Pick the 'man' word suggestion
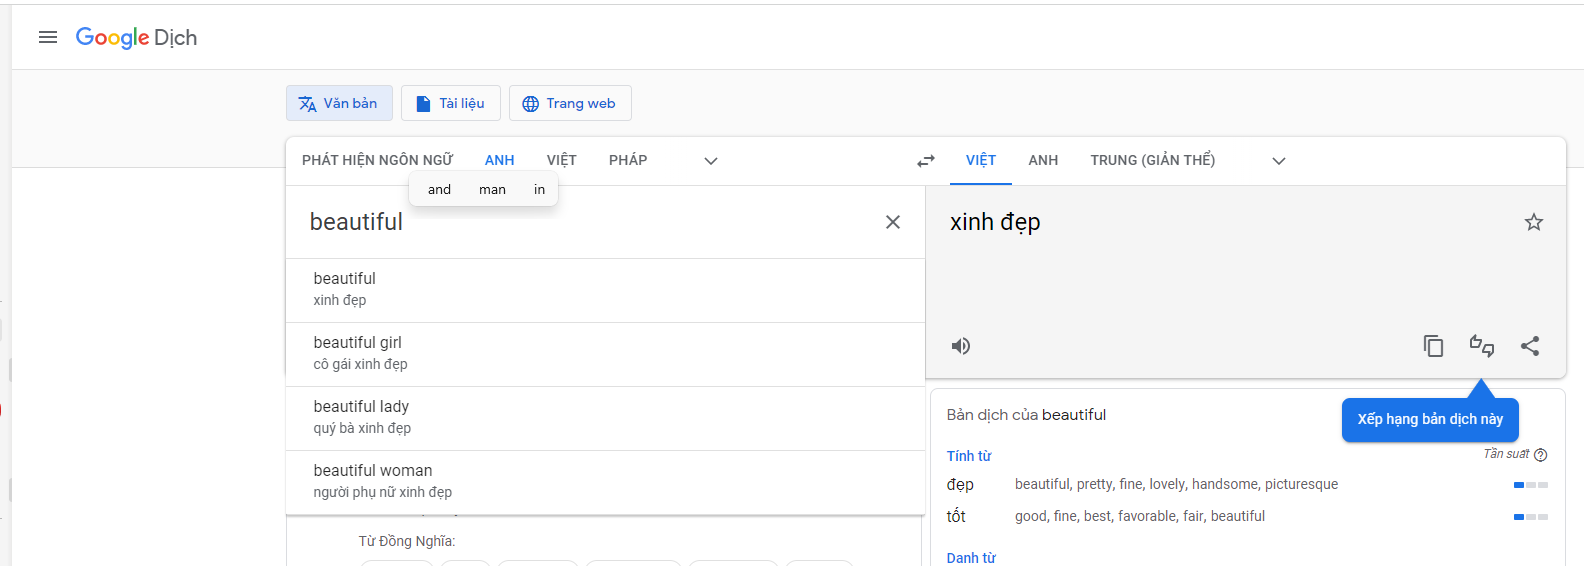Screen dimensions: 1584x566 (492, 189)
